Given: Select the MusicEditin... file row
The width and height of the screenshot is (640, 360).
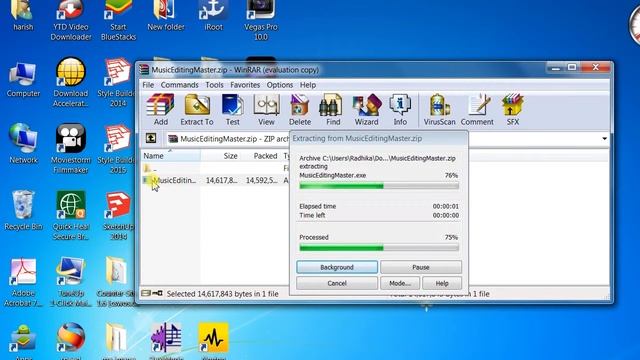Looking at the screenshot, I should 215,180.
